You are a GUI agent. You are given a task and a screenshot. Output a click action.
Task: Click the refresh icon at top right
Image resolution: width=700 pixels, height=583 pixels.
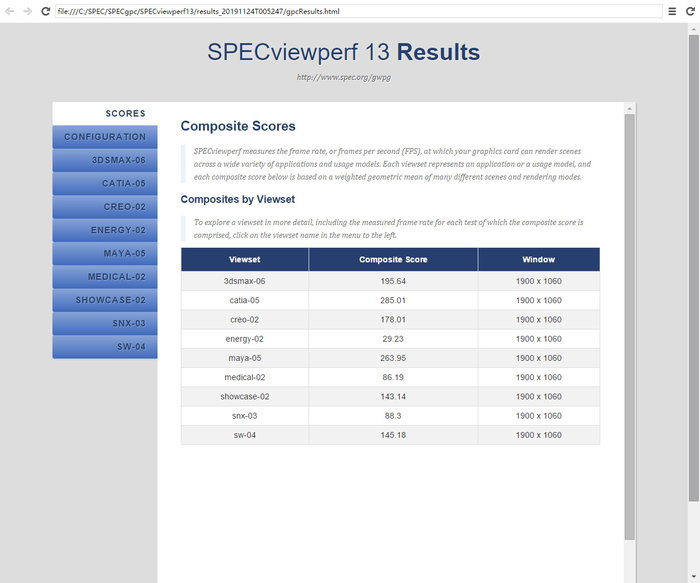point(690,11)
